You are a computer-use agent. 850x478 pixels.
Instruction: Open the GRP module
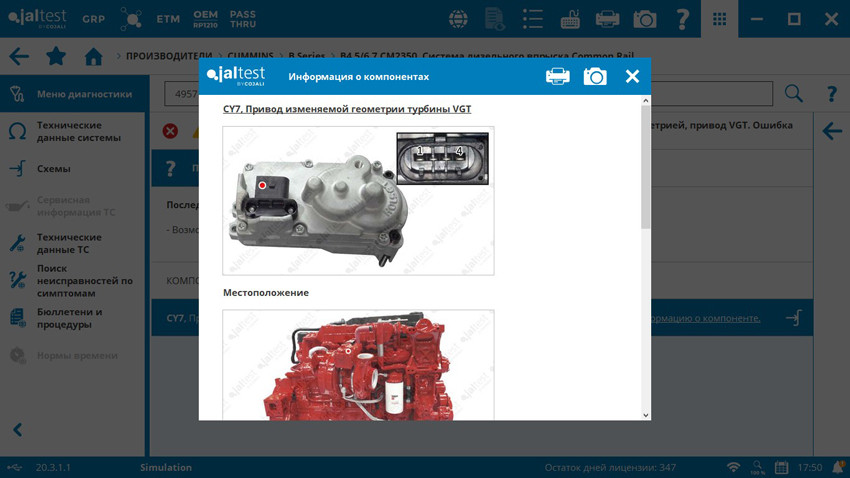93,19
